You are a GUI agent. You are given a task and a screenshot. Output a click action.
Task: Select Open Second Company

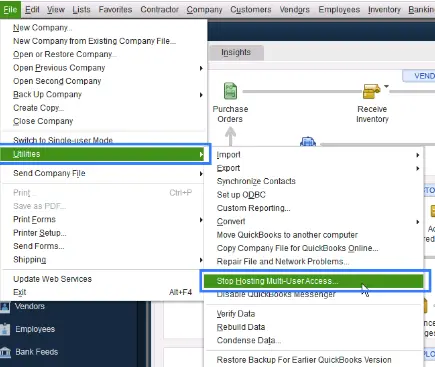click(104, 81)
